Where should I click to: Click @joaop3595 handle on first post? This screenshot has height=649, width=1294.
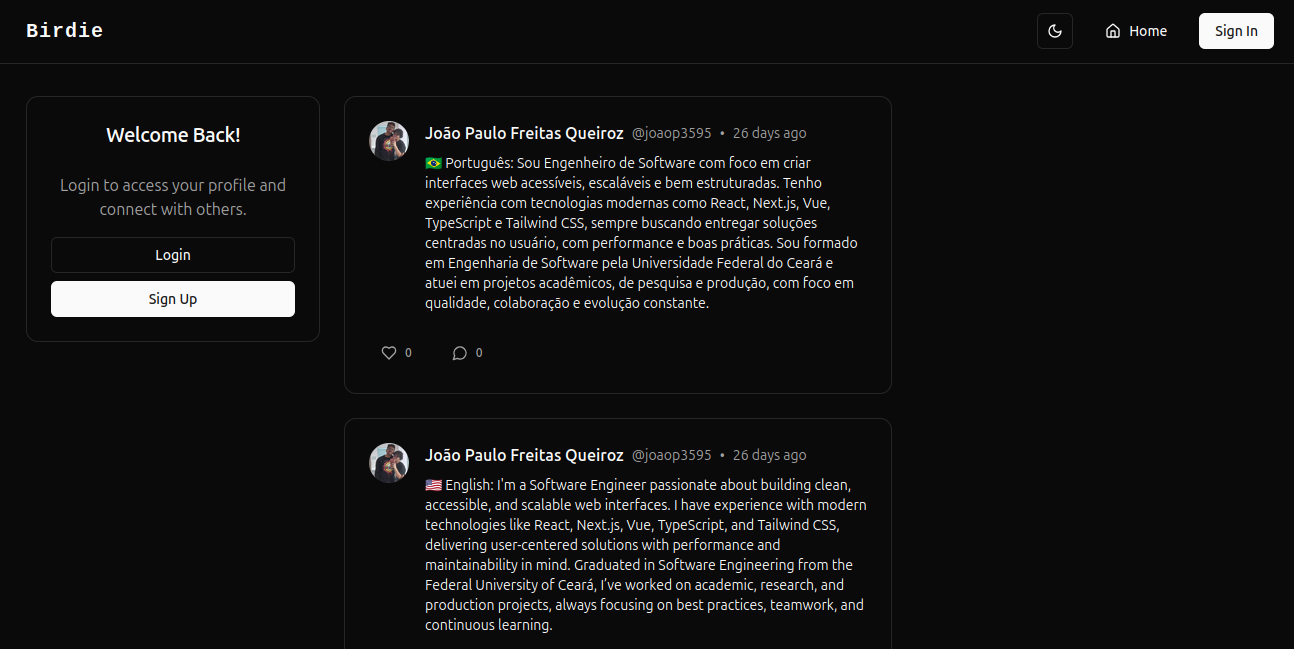(x=672, y=133)
